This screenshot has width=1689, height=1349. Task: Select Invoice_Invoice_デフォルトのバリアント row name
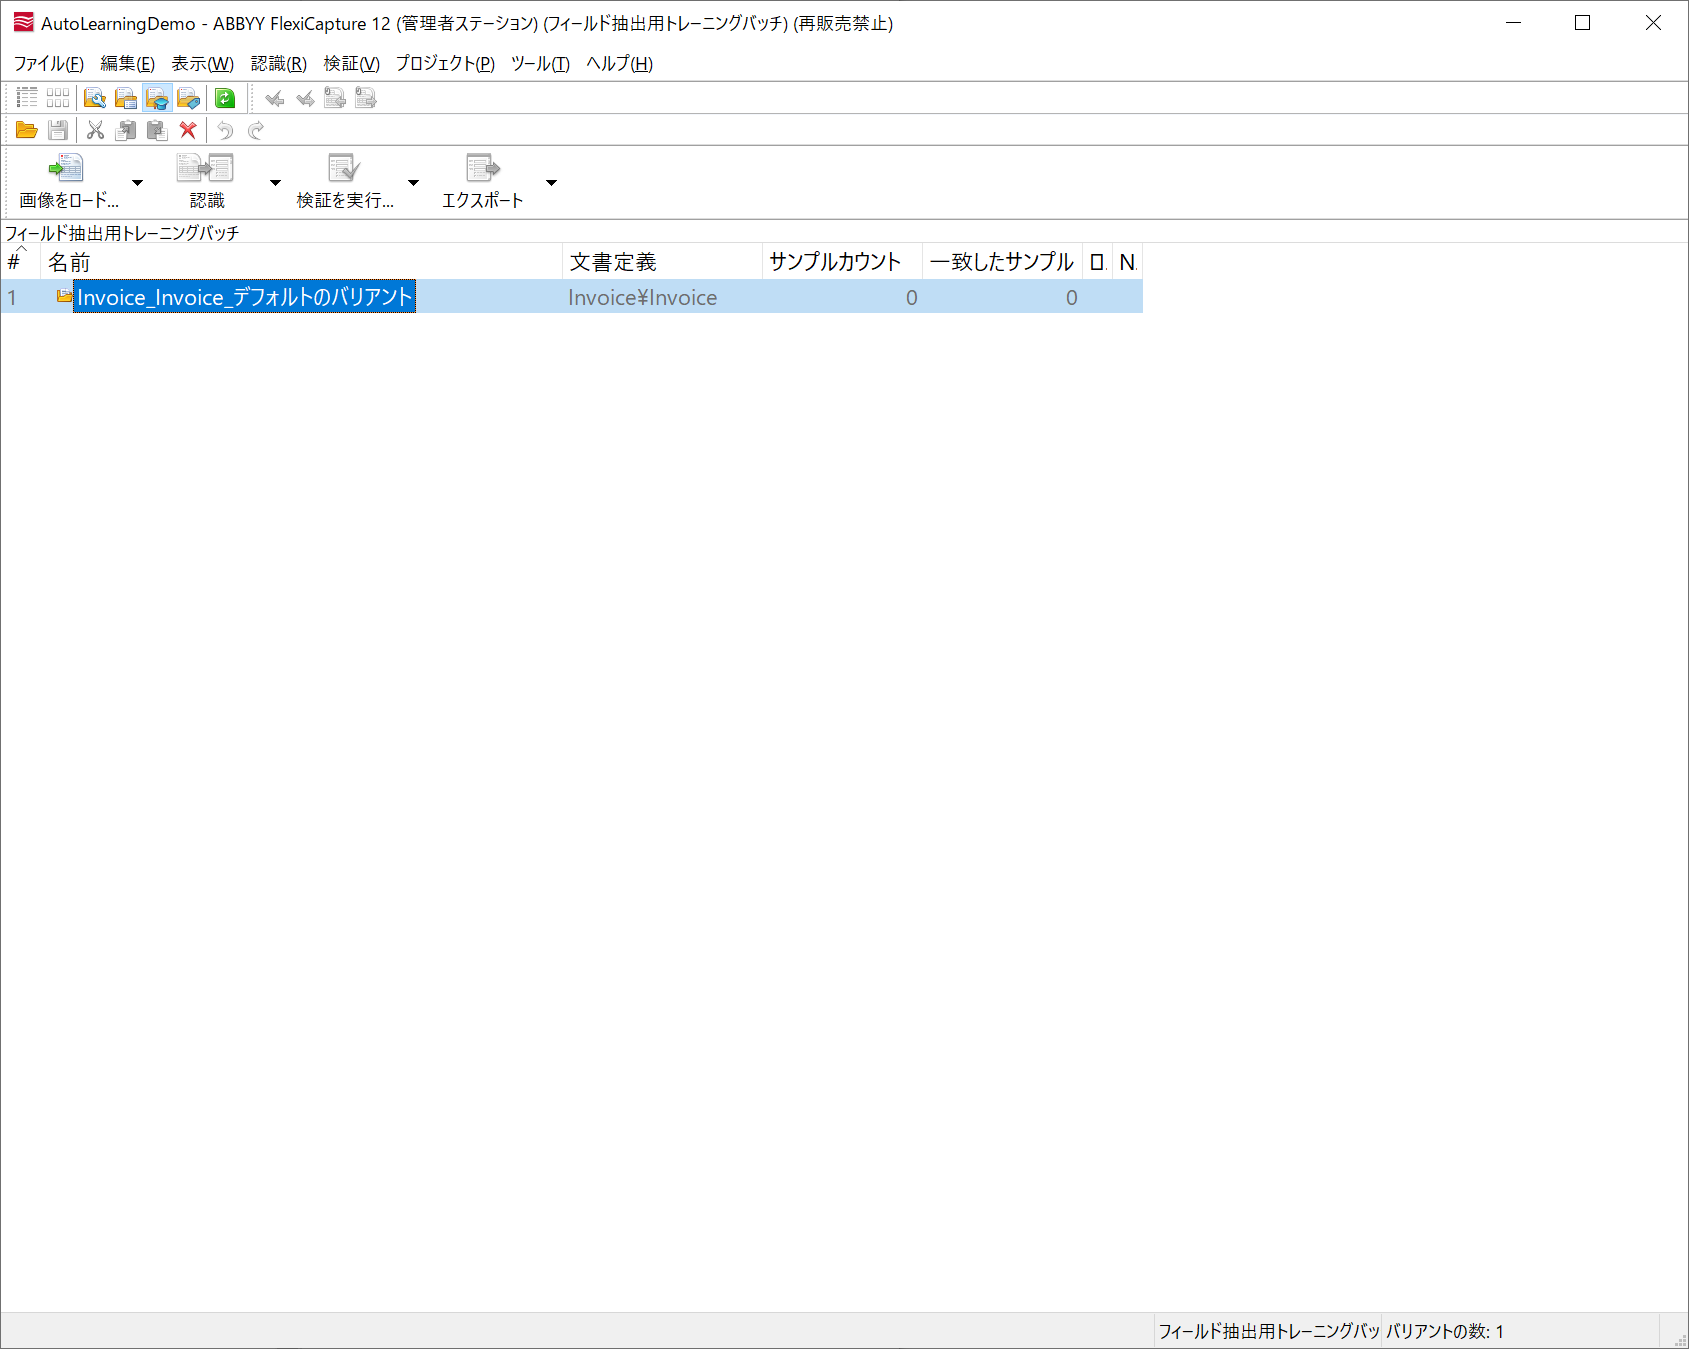[x=244, y=297]
